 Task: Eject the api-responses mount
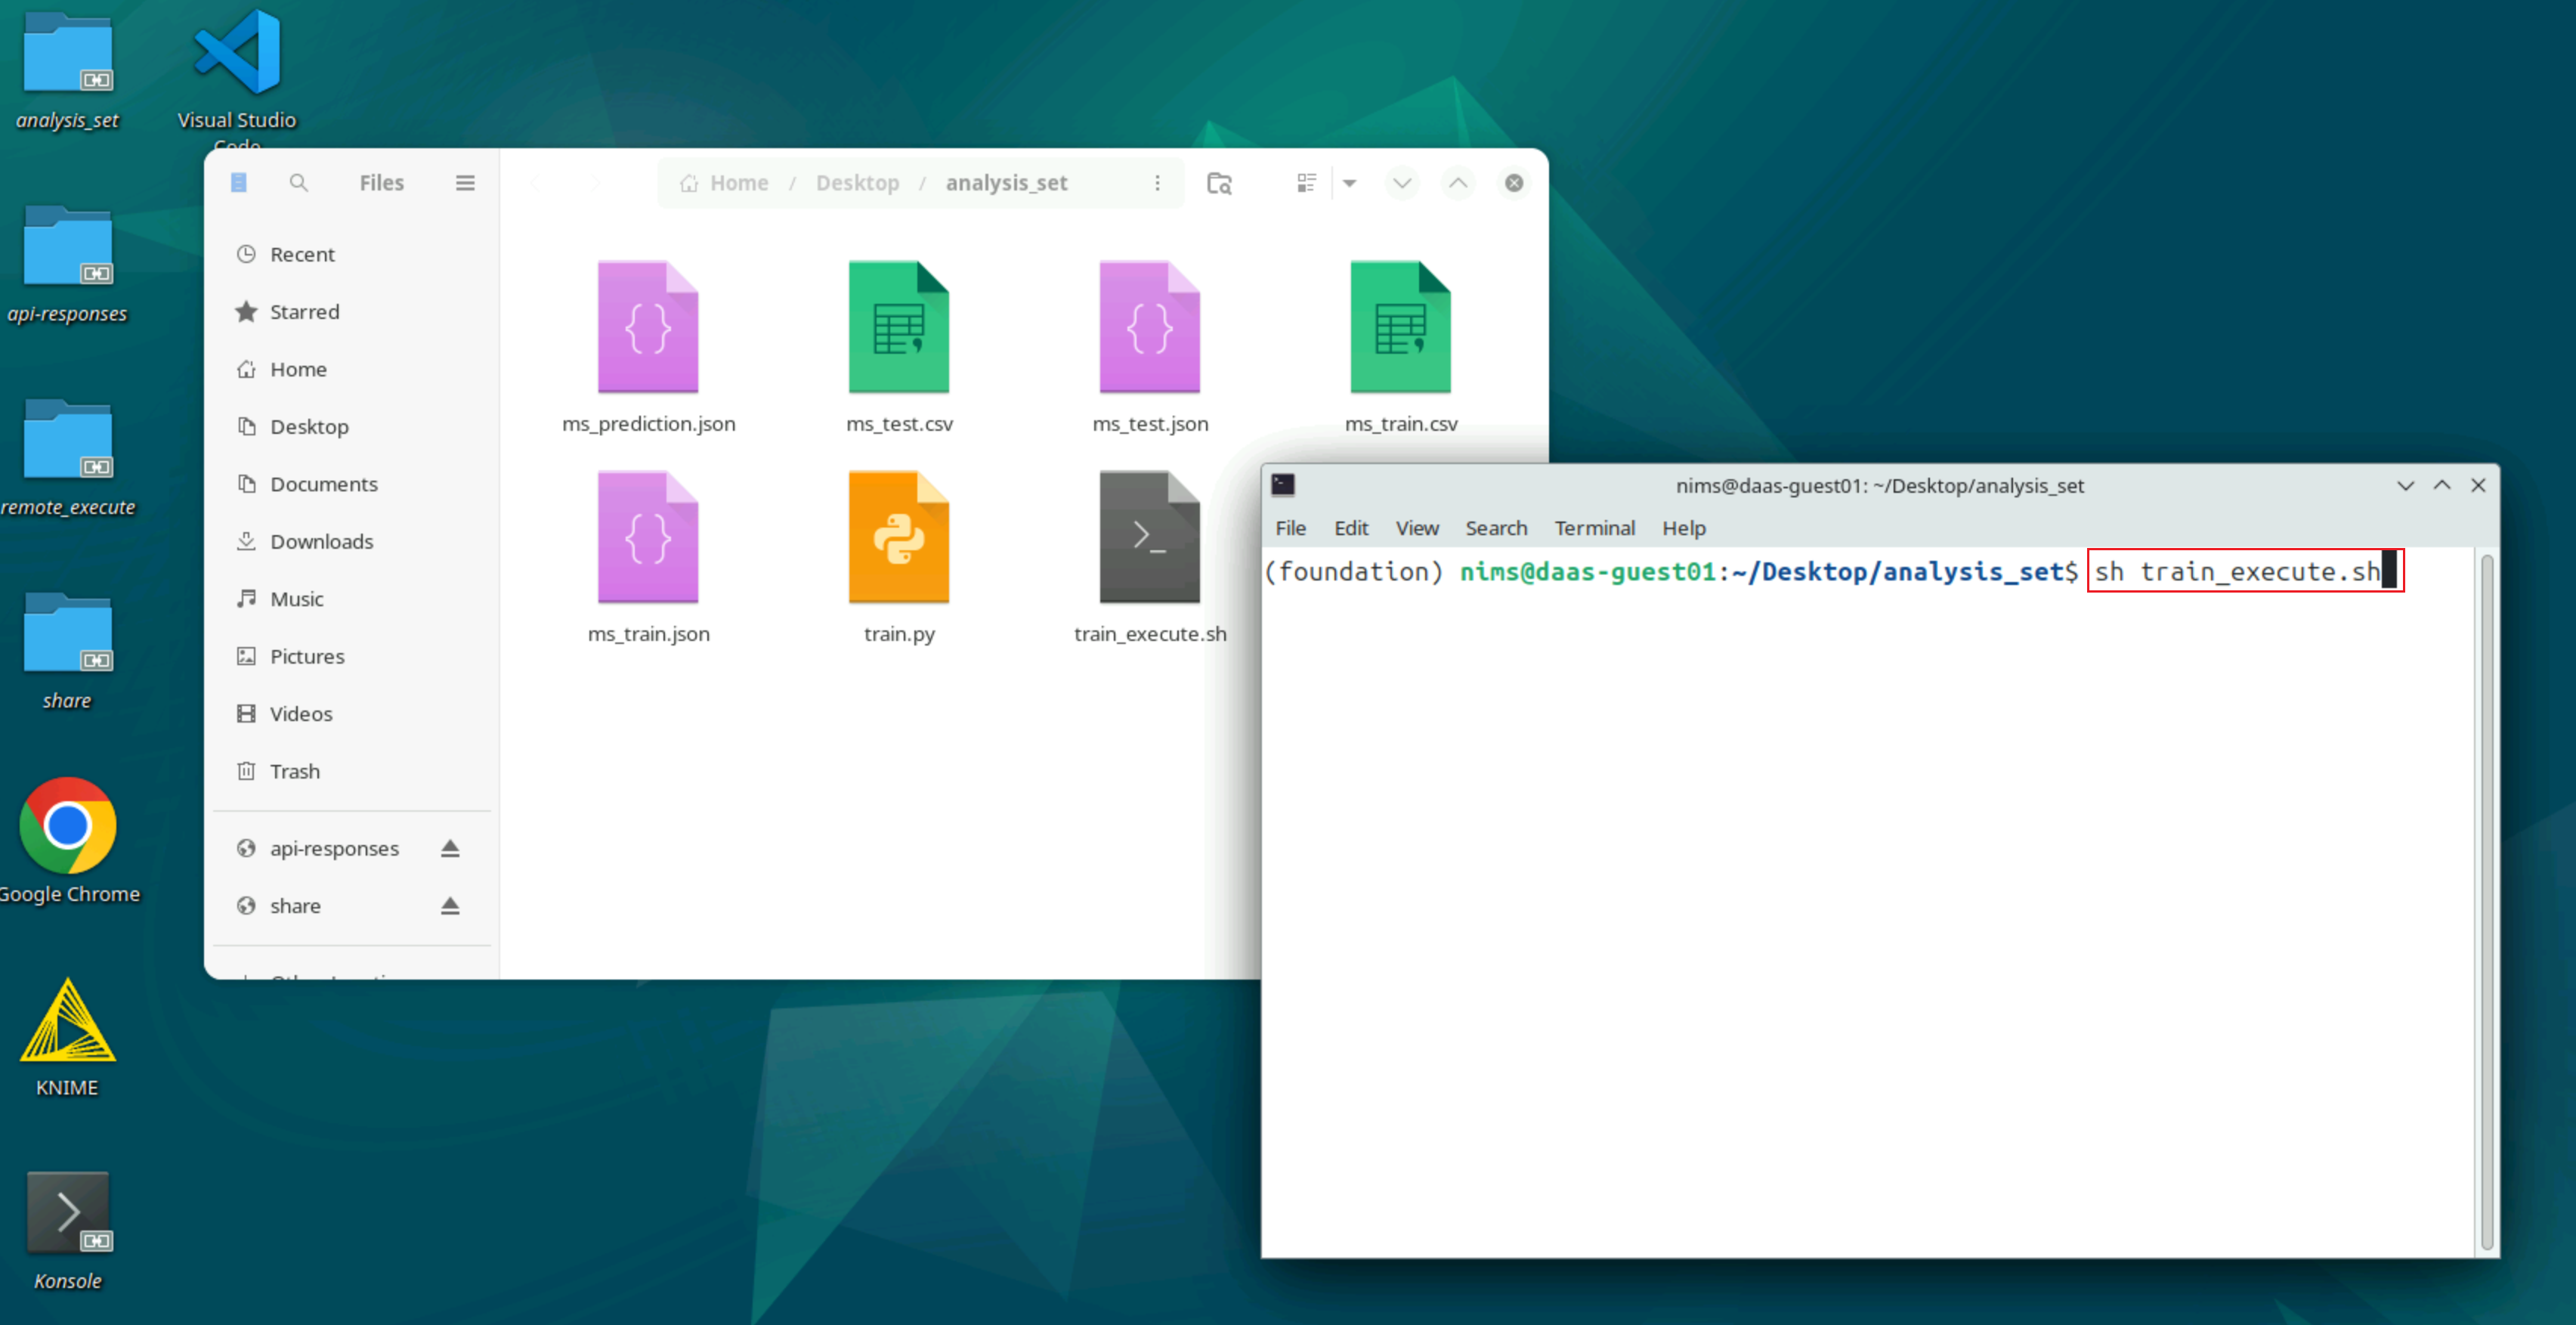pos(450,848)
